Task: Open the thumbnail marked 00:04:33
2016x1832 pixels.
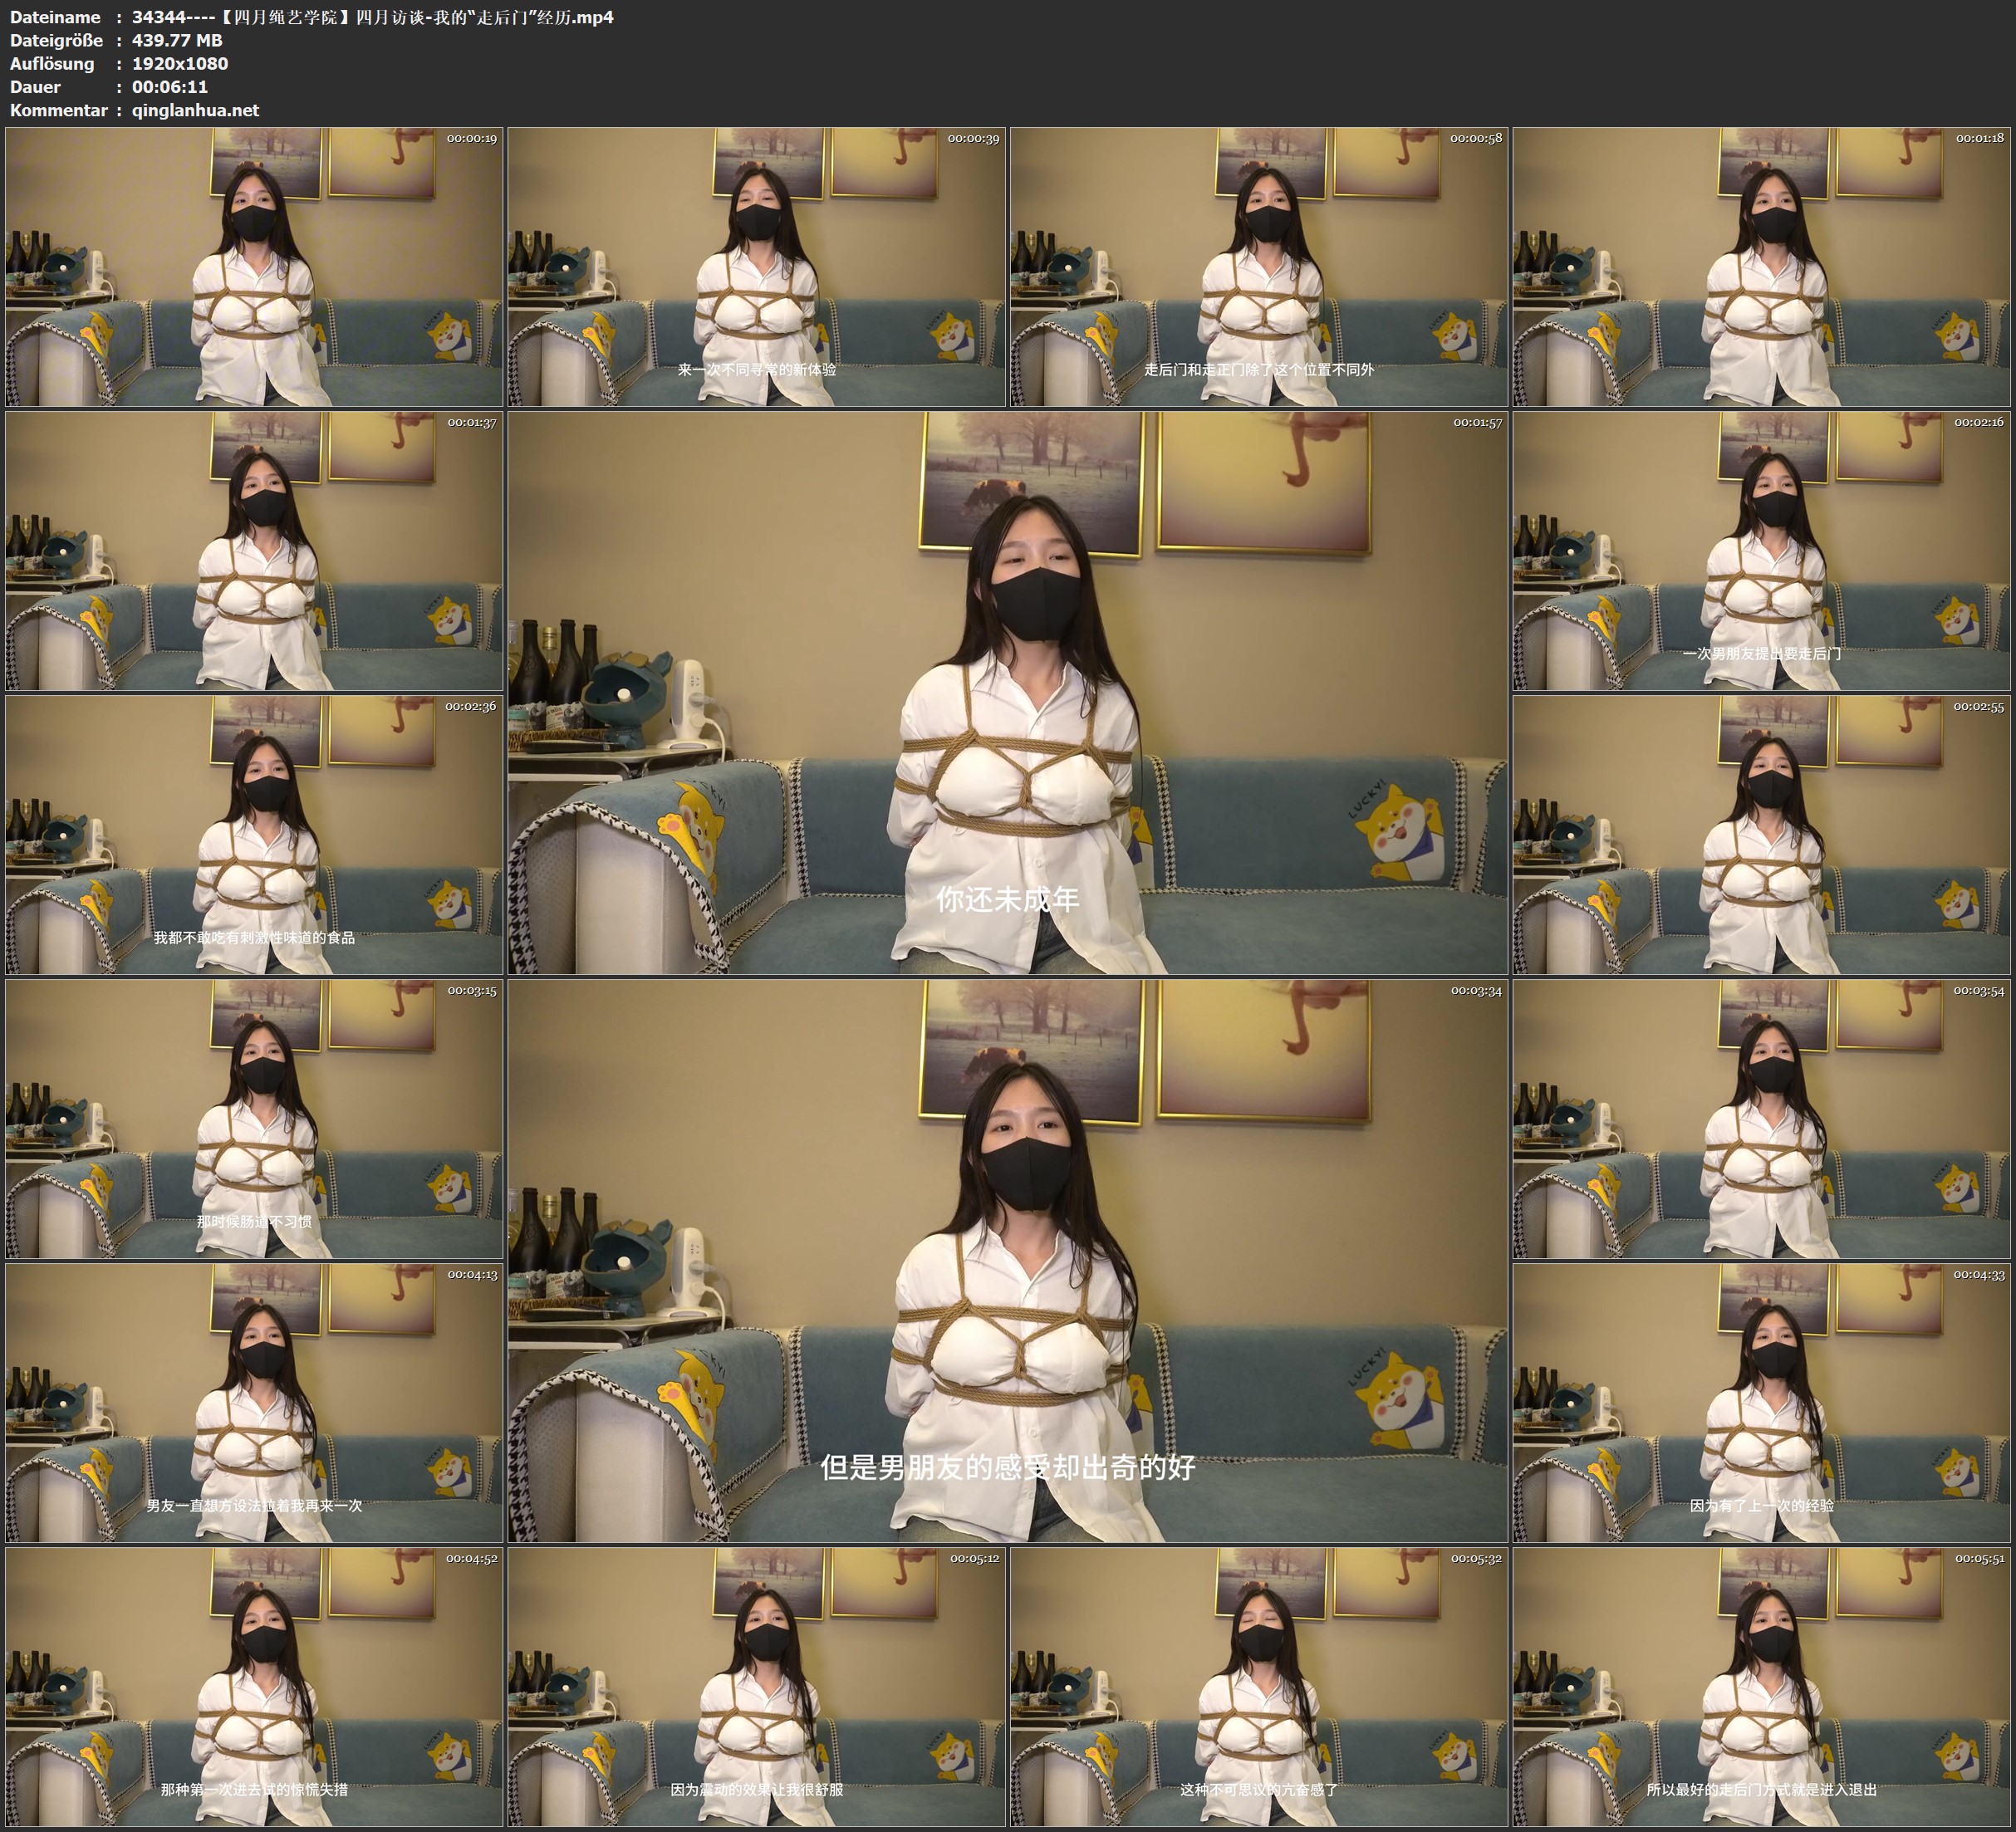Action: (x=1761, y=1402)
